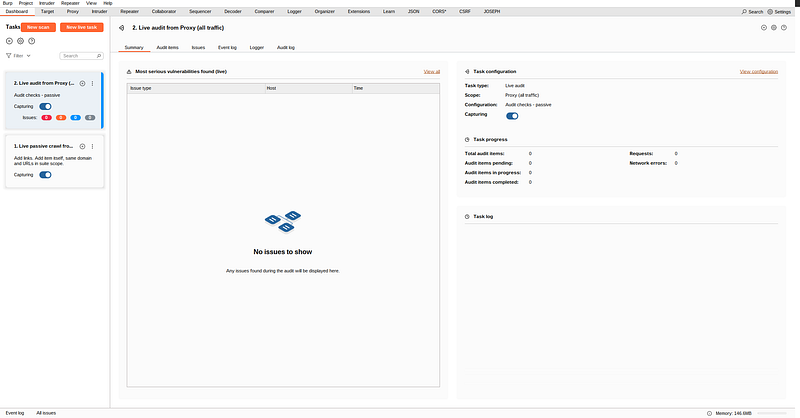
Task: Open the Project menu
Action: click(x=26, y=3)
